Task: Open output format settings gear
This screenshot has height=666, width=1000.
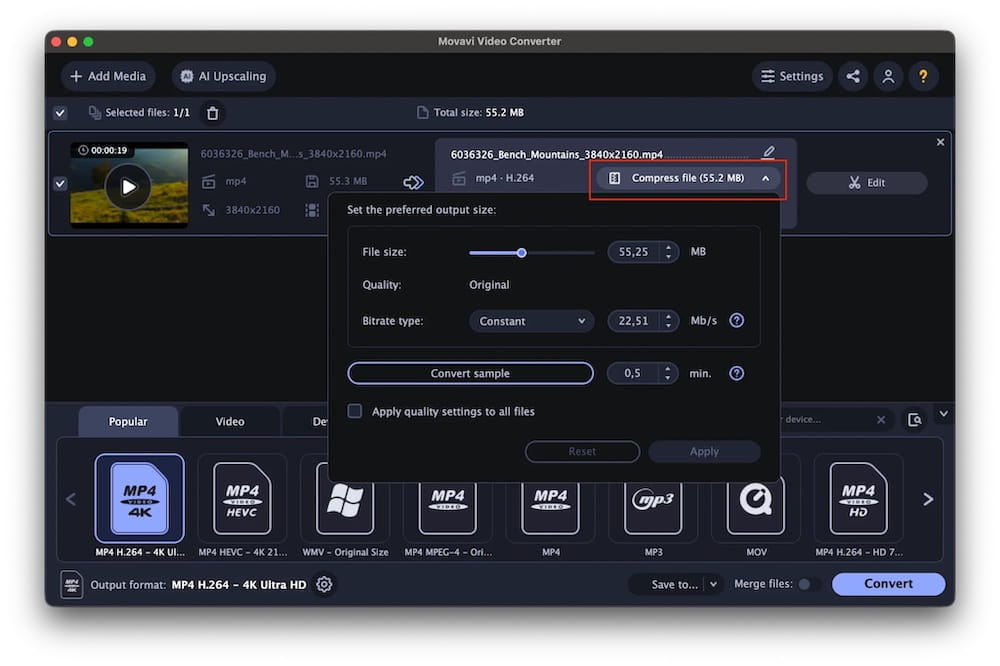Action: point(324,584)
